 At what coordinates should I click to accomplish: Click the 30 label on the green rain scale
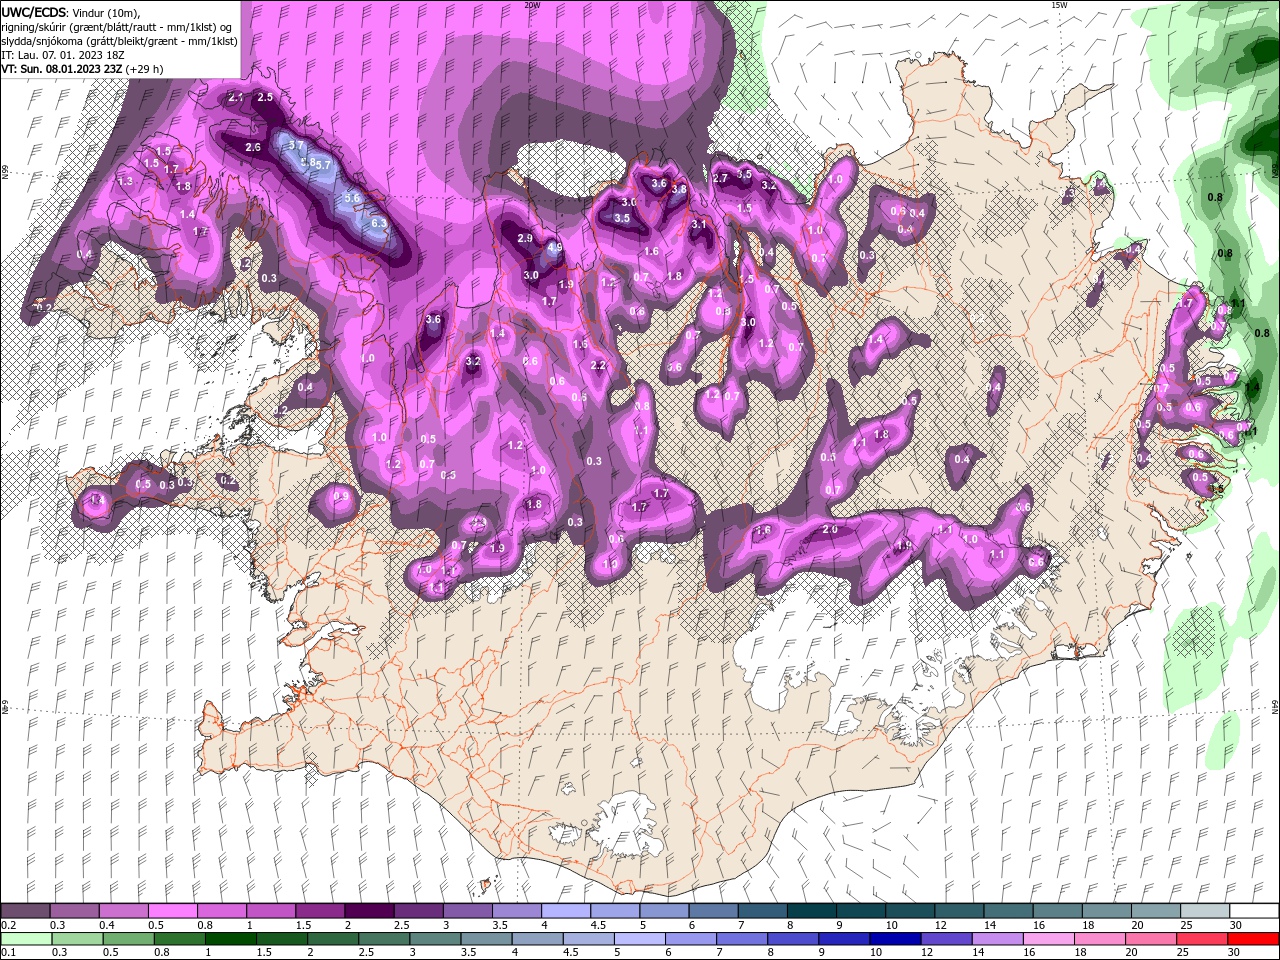[x=1236, y=952]
